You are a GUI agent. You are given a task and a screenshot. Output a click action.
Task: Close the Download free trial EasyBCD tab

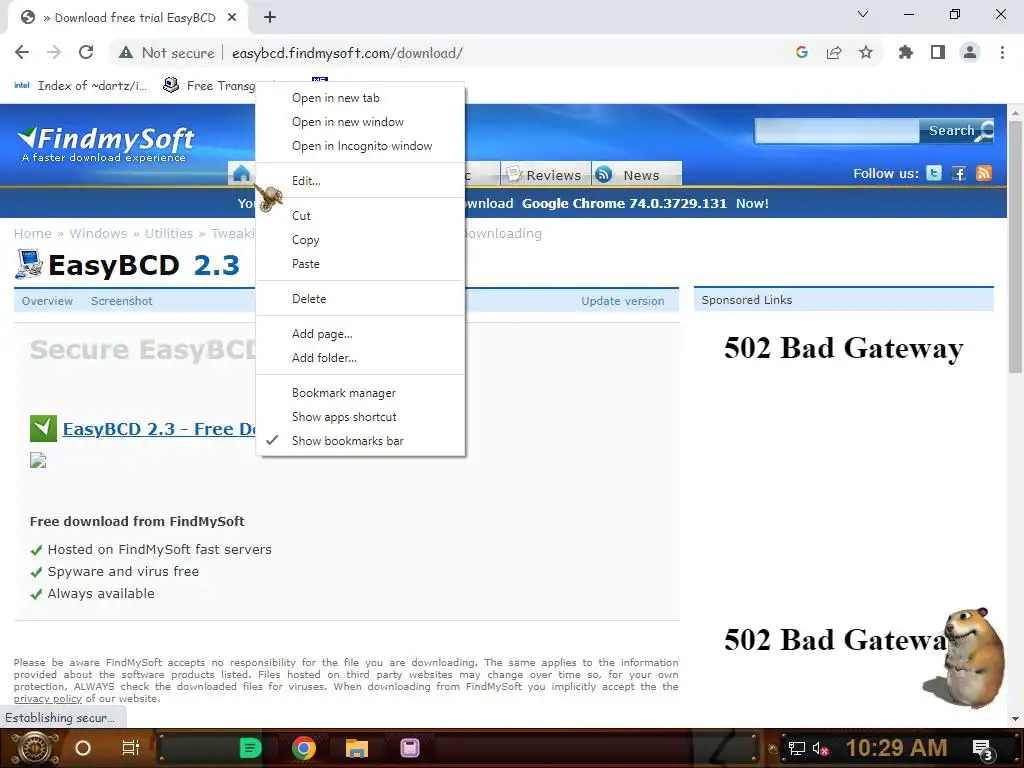(x=232, y=18)
